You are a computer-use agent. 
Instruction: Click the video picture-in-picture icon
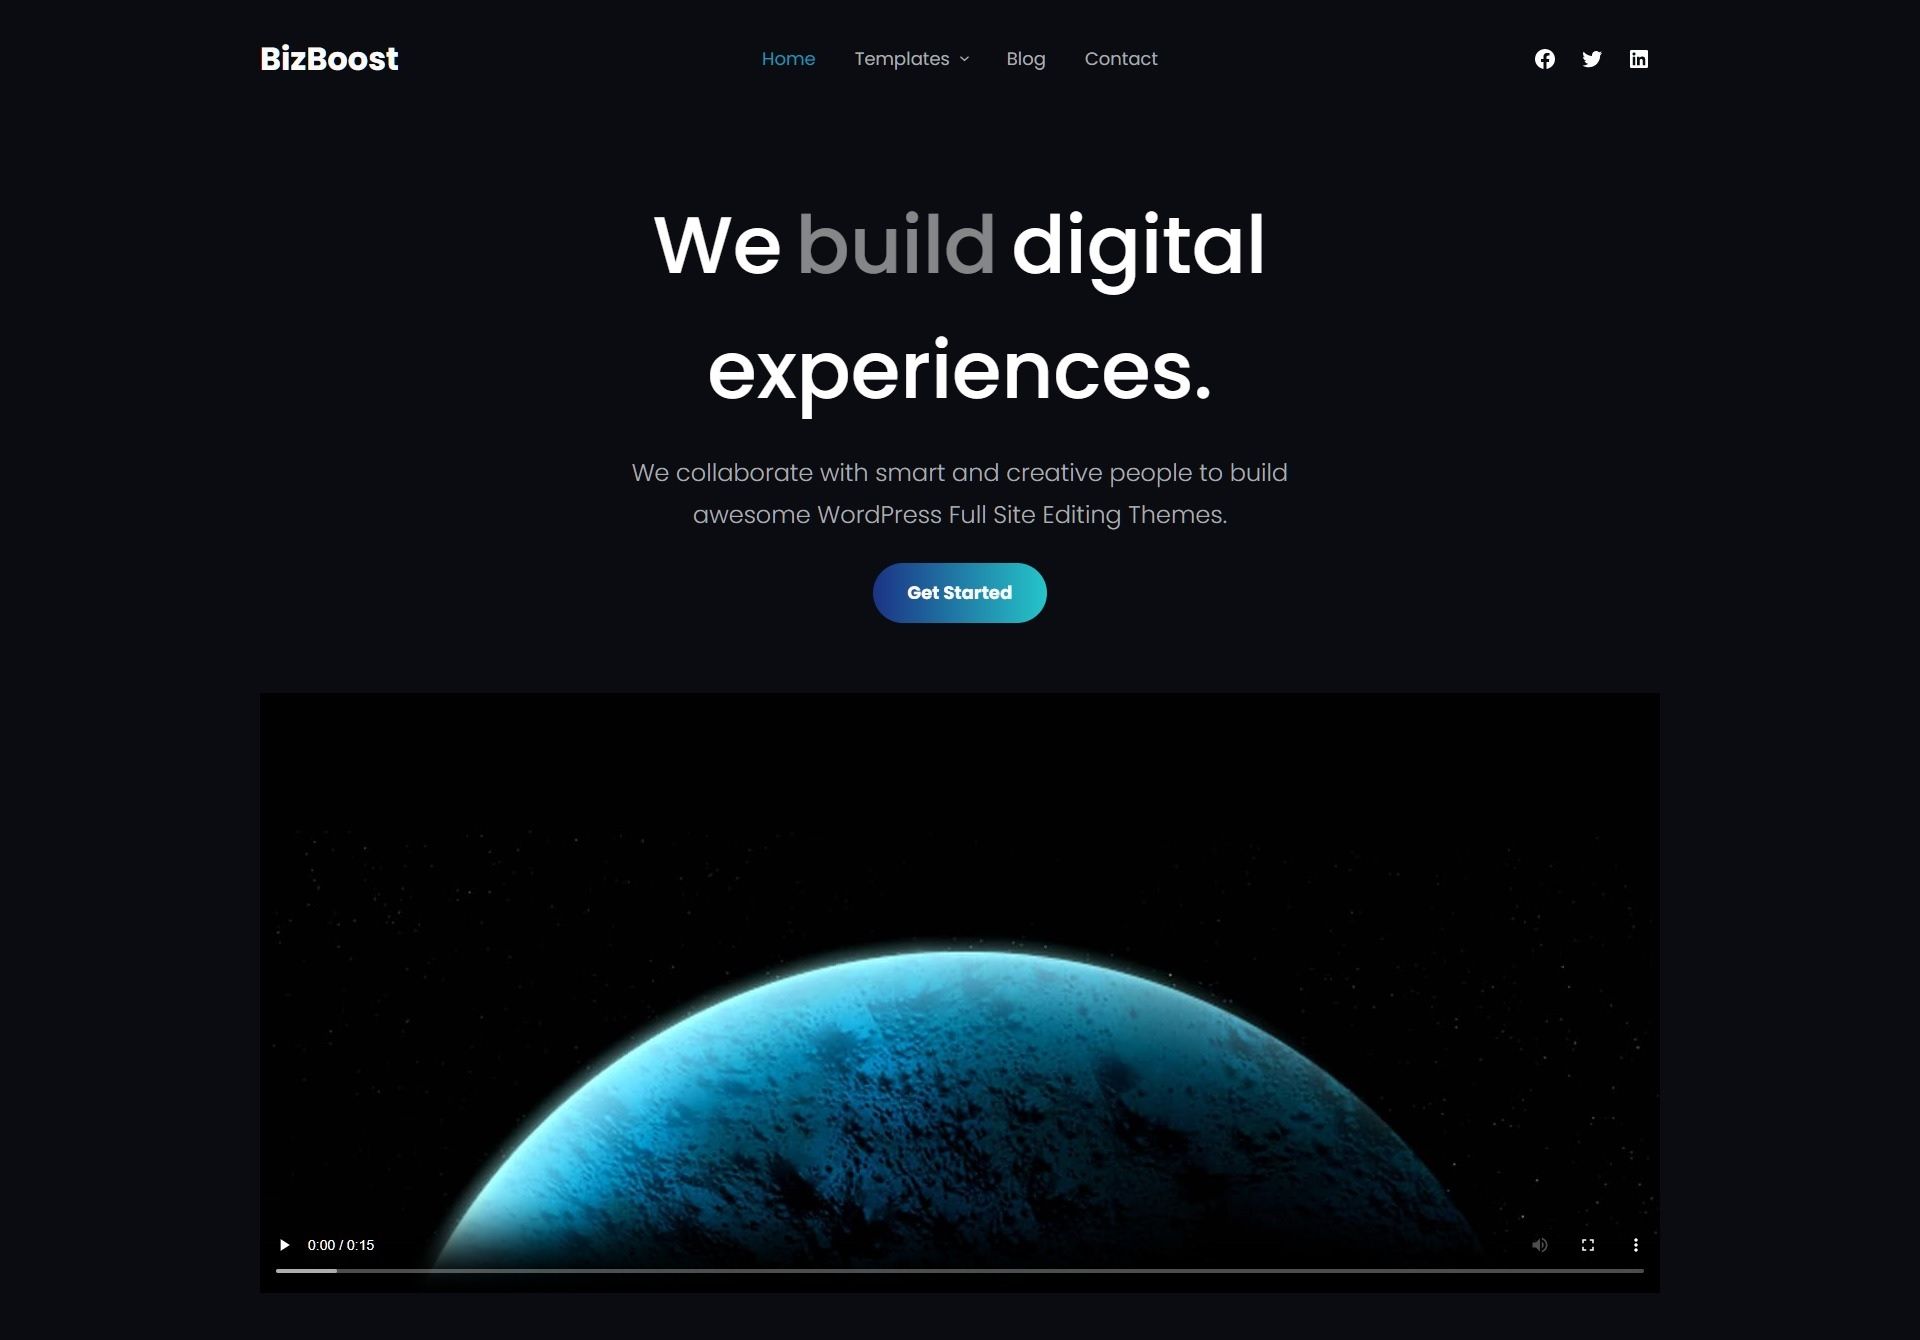click(1636, 1244)
